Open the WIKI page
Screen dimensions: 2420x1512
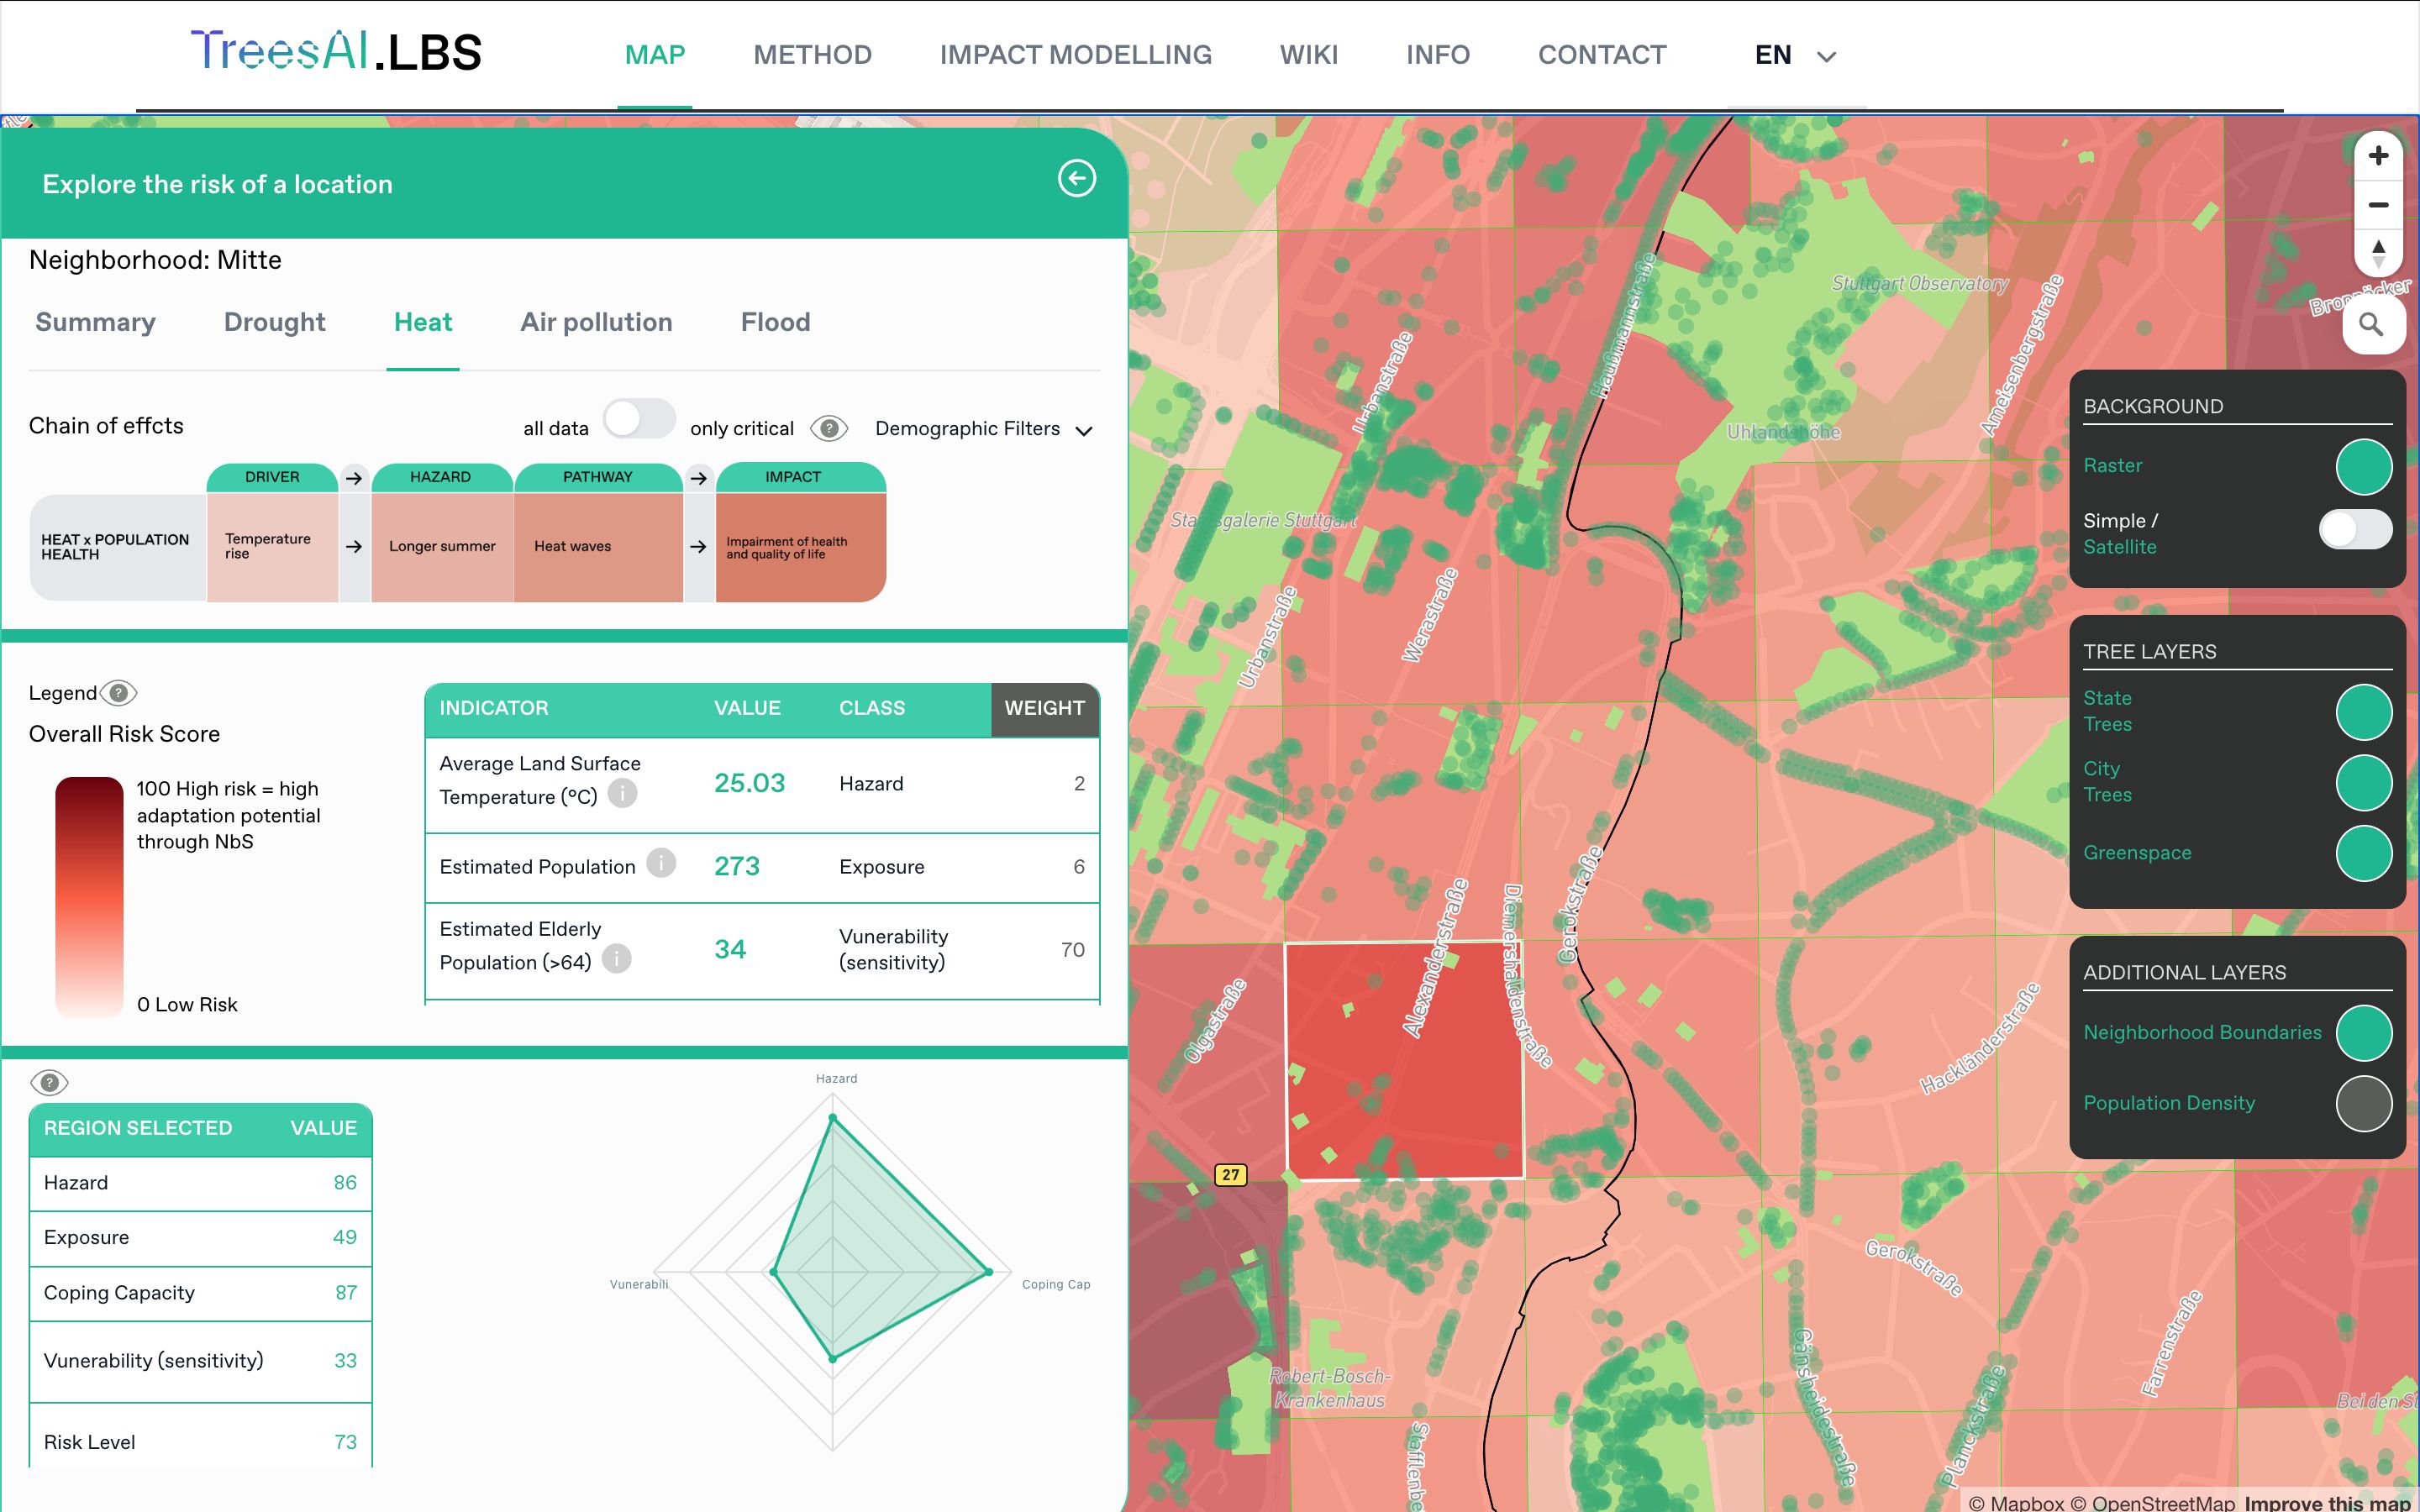click(x=1309, y=55)
